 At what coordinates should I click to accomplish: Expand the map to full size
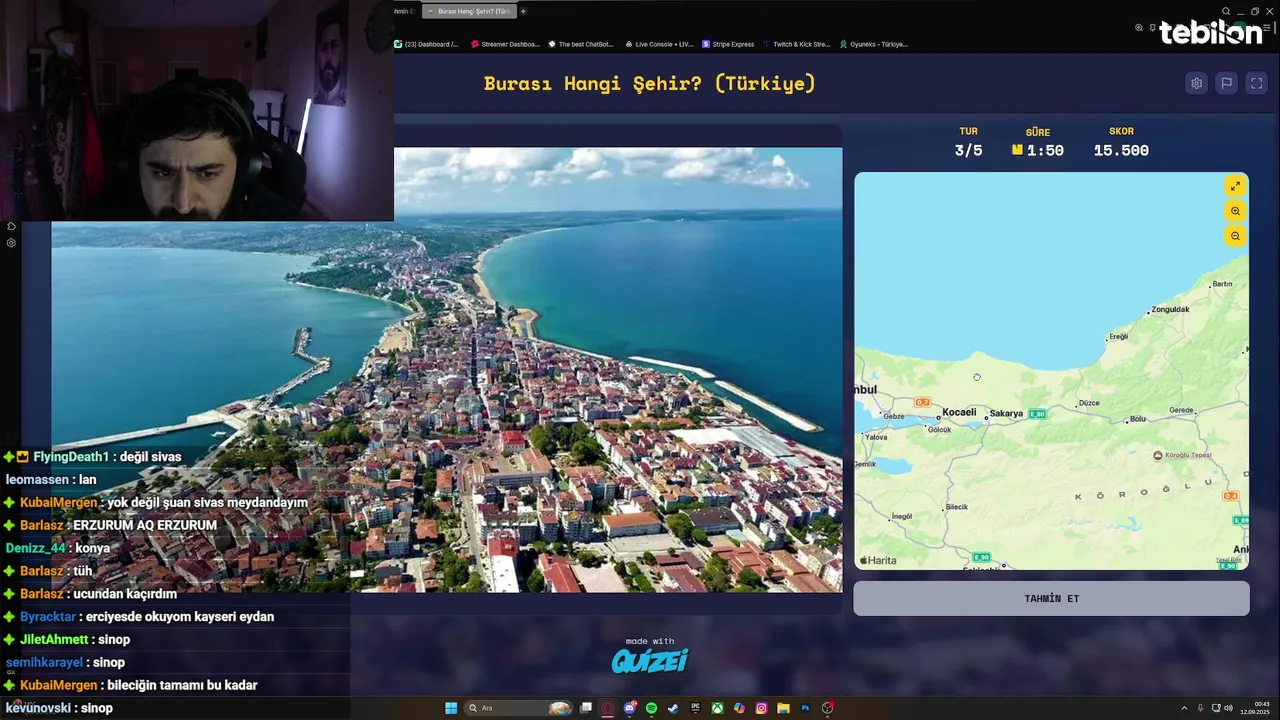pos(1235,186)
